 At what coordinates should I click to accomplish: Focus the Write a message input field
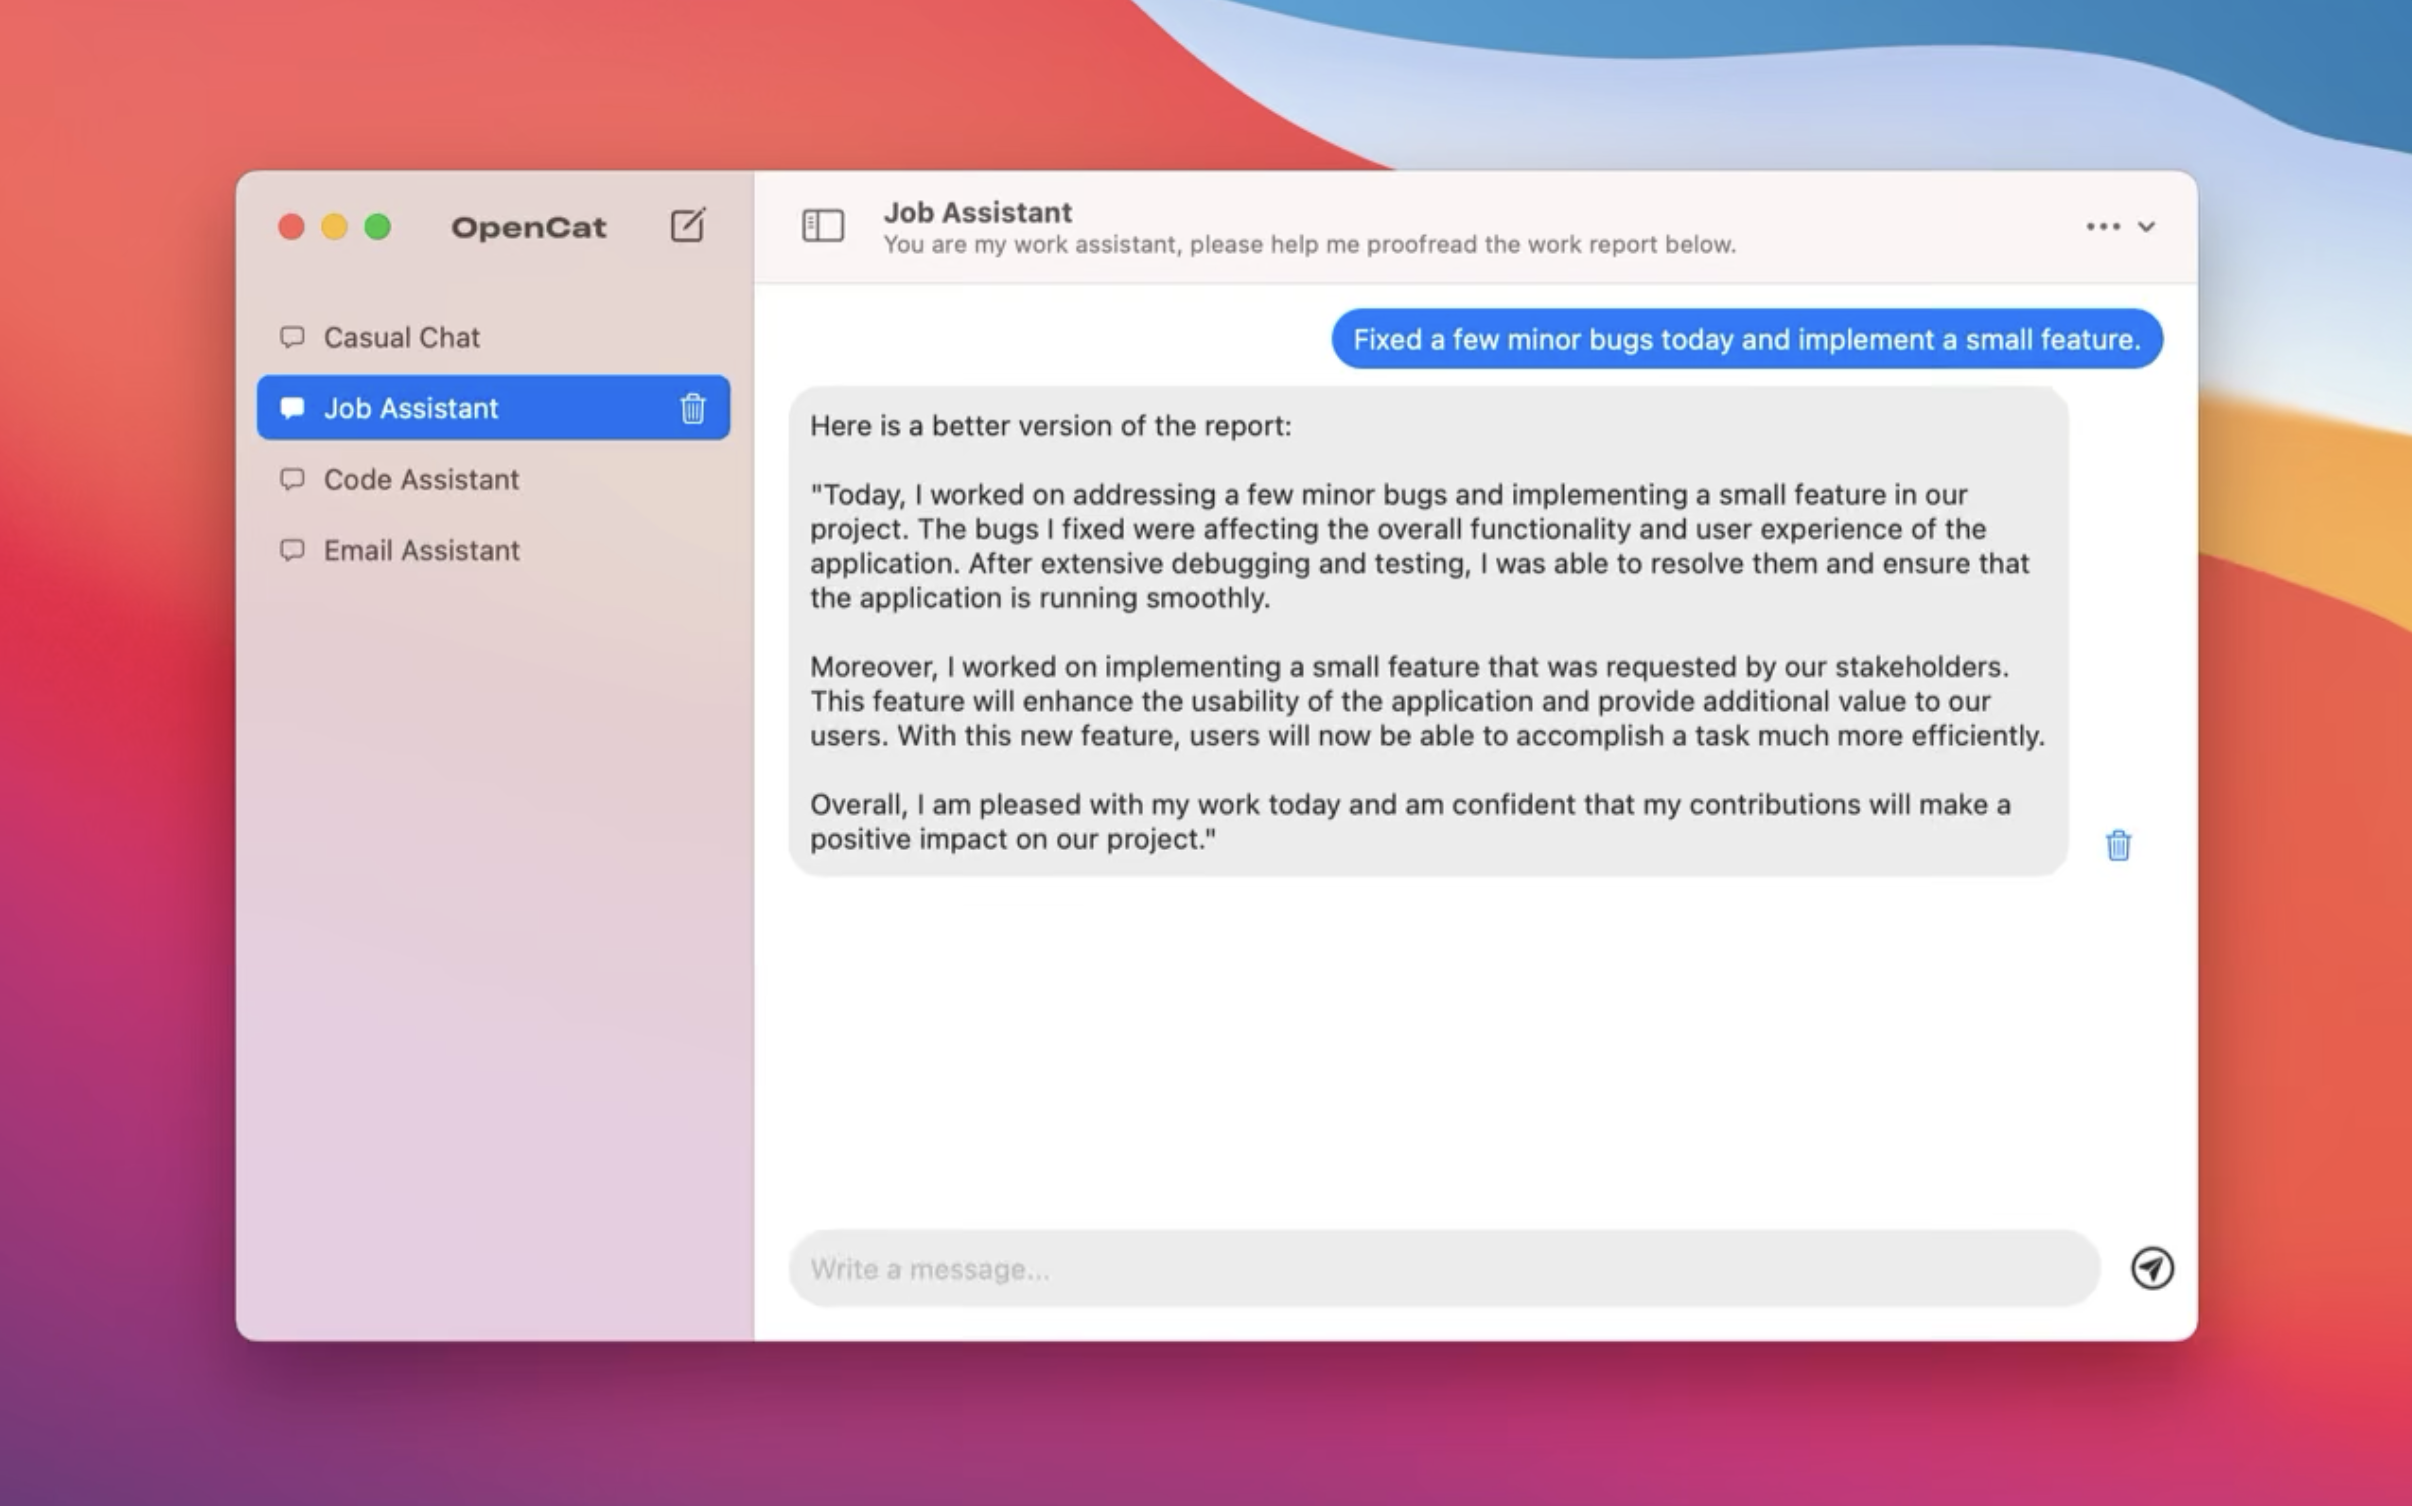click(x=1443, y=1268)
